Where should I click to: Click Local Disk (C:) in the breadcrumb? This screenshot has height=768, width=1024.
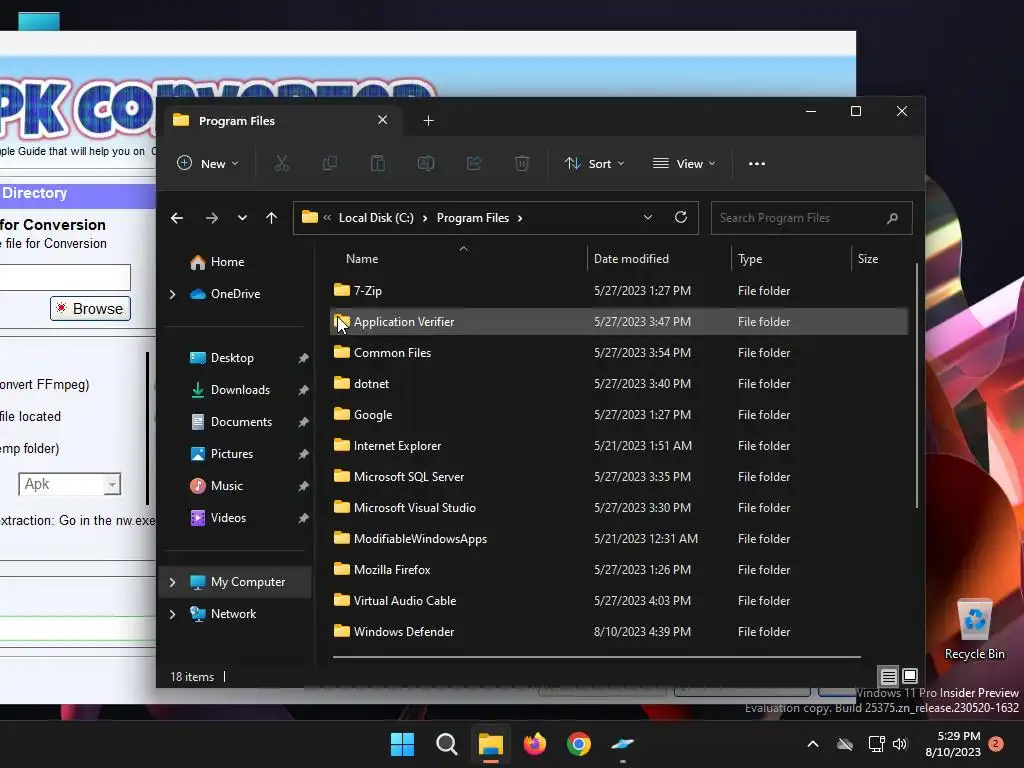(376, 218)
